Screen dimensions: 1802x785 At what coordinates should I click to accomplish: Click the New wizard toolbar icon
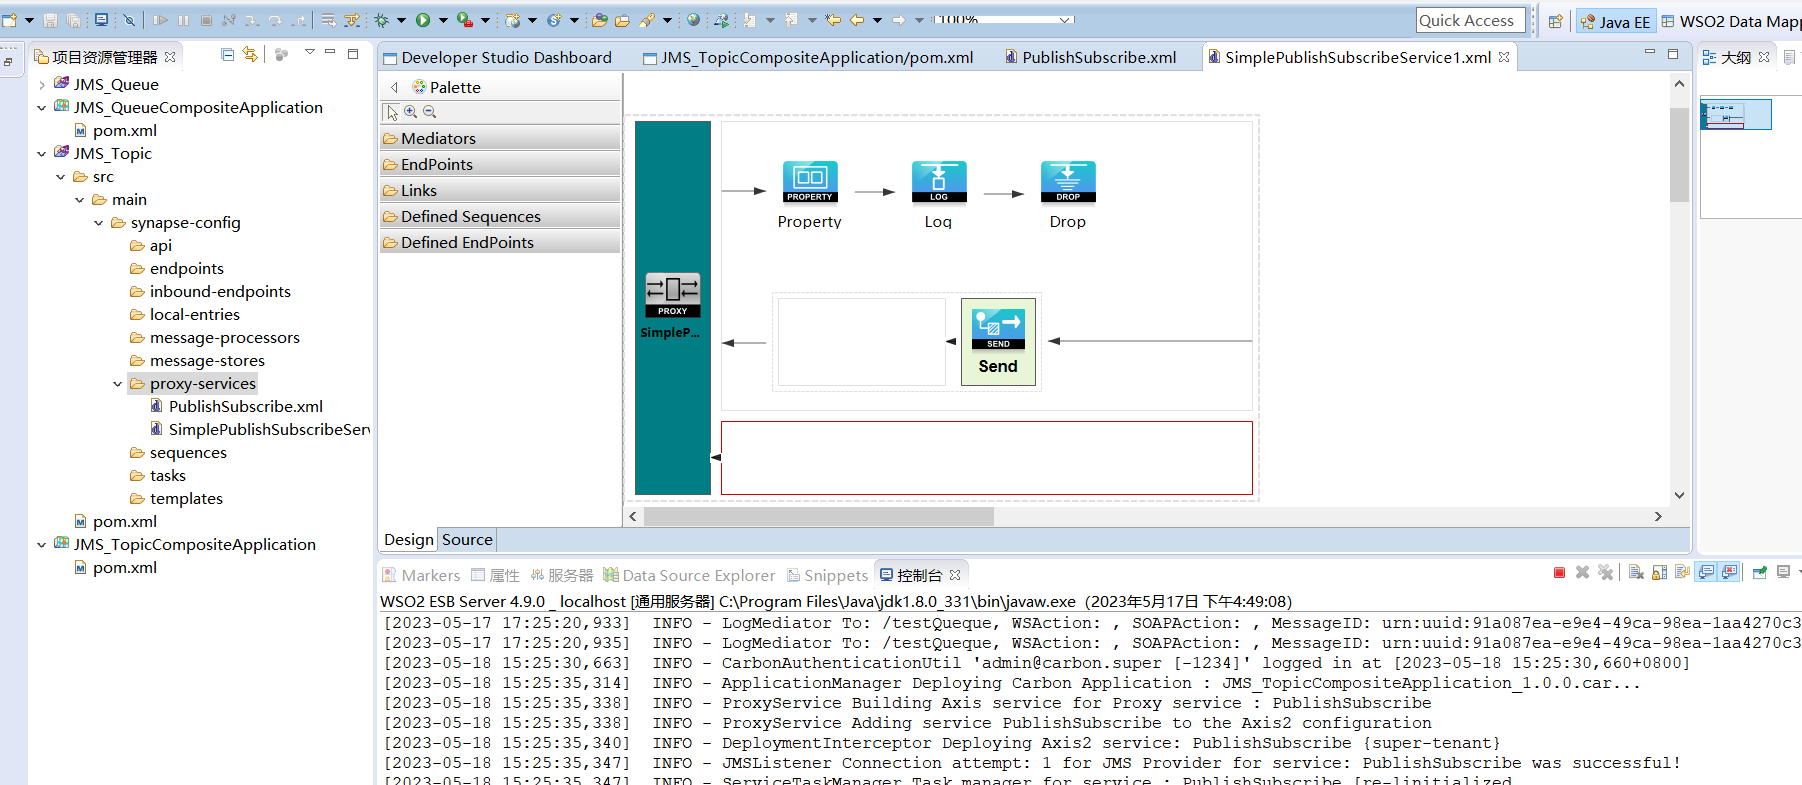pyautogui.click(x=10, y=20)
